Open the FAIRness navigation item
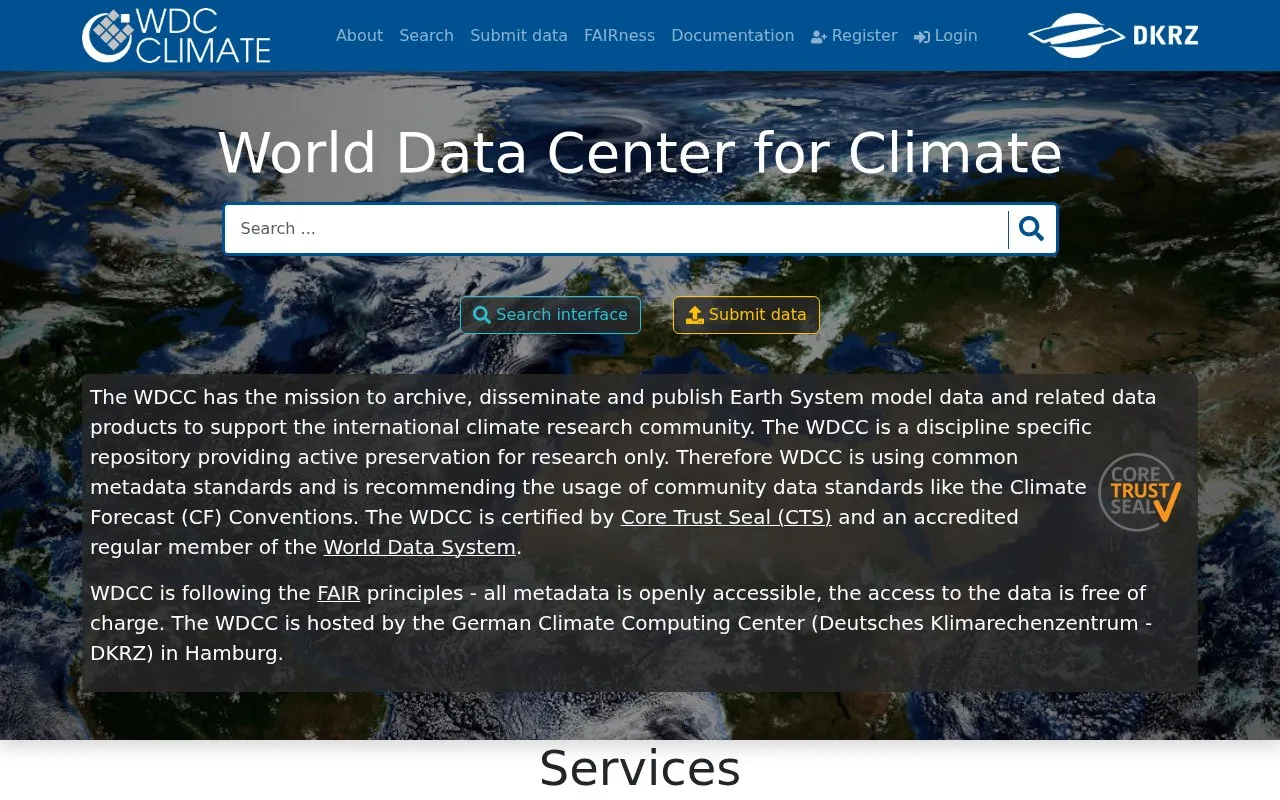Image resolution: width=1280 pixels, height=800 pixels. click(619, 36)
